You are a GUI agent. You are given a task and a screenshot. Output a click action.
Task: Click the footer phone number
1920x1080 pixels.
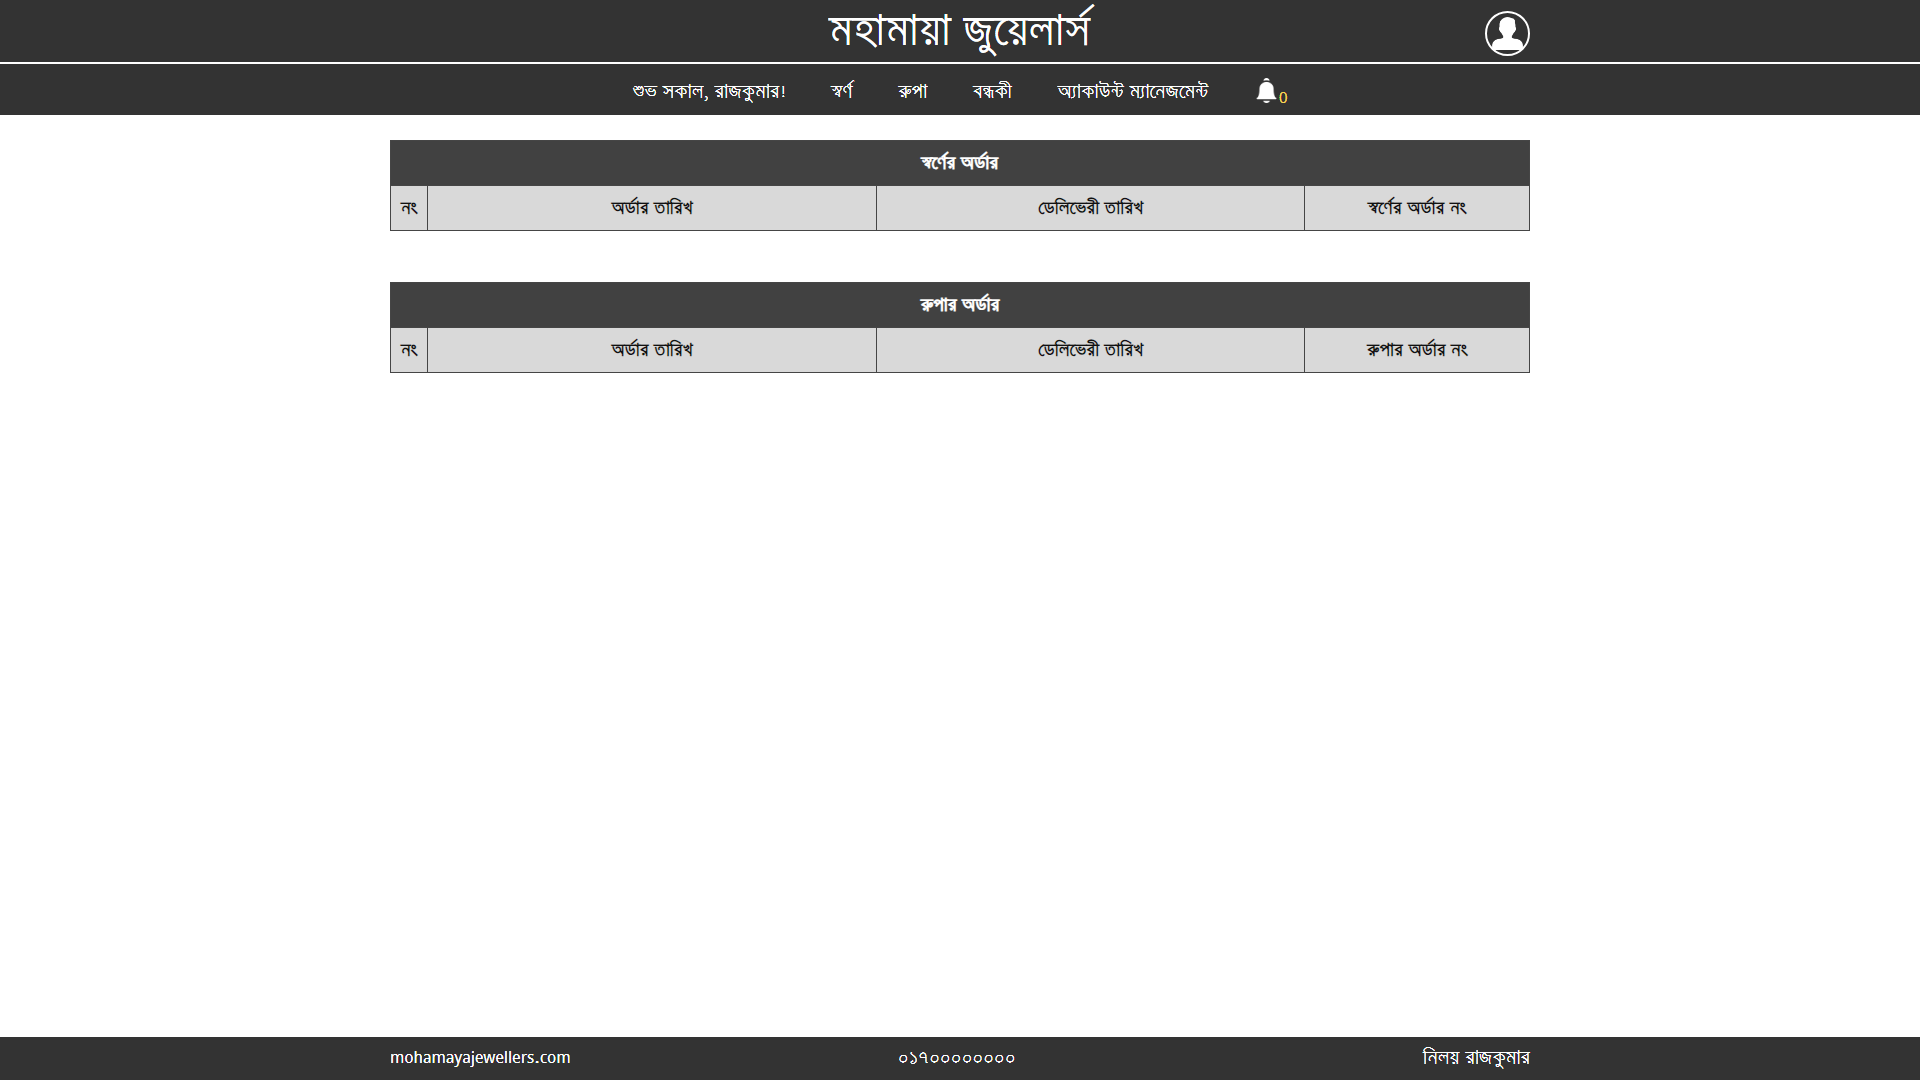coord(956,1058)
